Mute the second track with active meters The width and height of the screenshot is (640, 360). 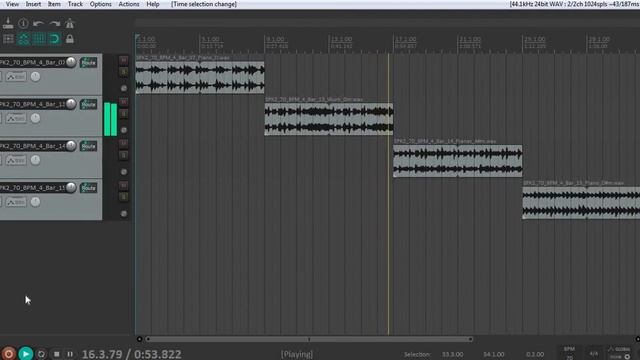click(x=123, y=102)
